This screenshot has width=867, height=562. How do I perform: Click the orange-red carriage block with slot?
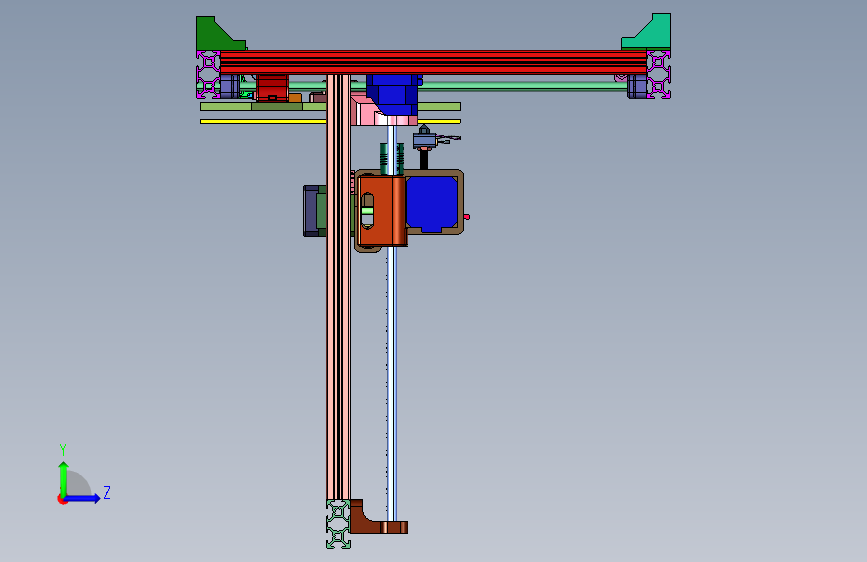(382, 210)
